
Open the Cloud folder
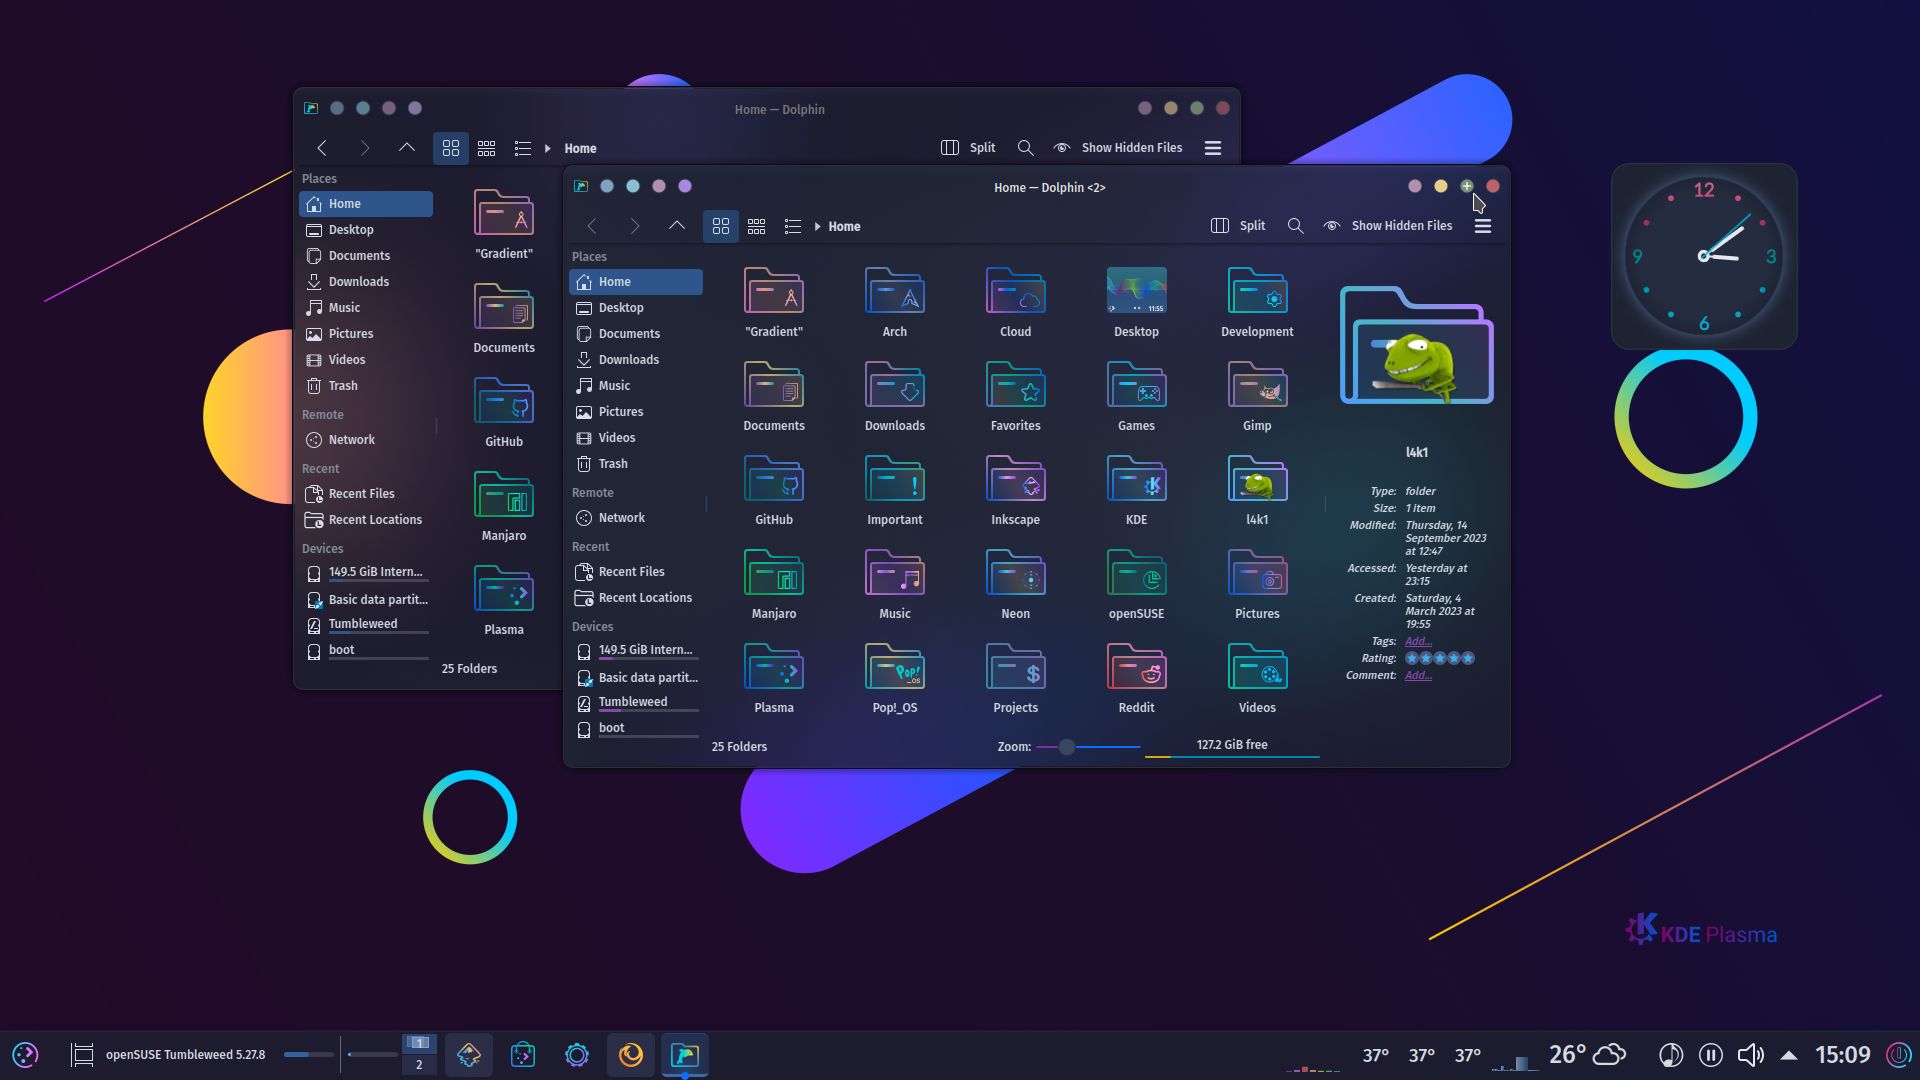pos(1015,302)
